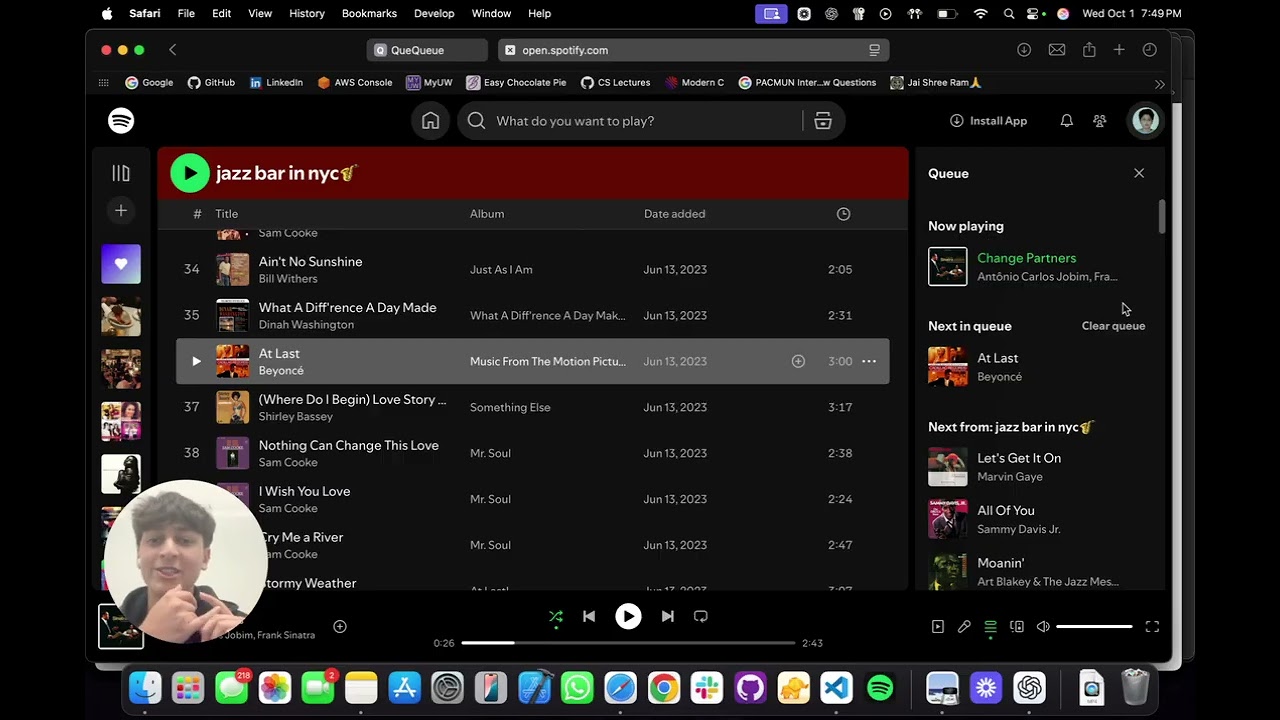The width and height of the screenshot is (1280, 720).
Task: Open Spotify from the Dock
Action: pos(880,688)
